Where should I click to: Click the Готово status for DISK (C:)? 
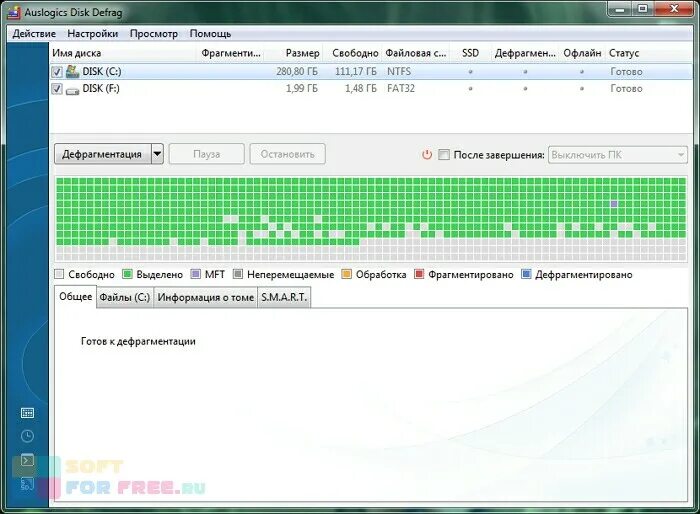click(626, 71)
